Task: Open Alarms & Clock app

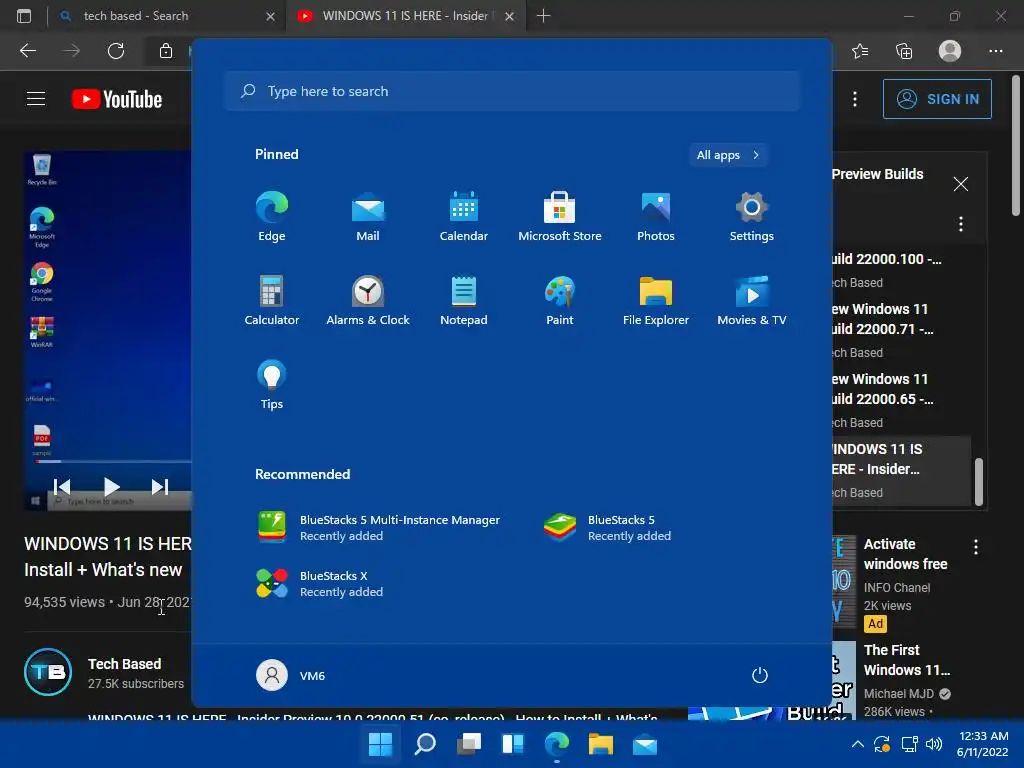Action: [x=368, y=300]
